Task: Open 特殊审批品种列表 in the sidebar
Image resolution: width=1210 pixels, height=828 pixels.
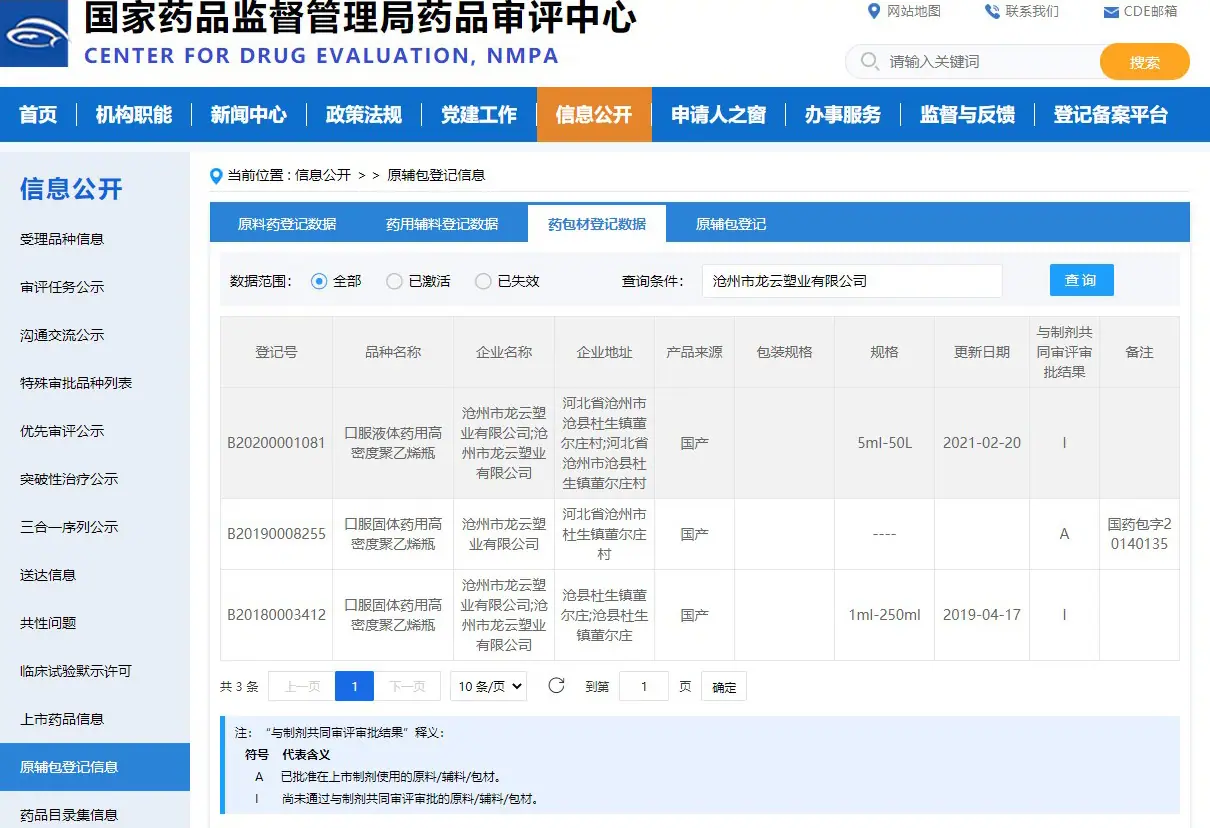Action: [x=76, y=383]
